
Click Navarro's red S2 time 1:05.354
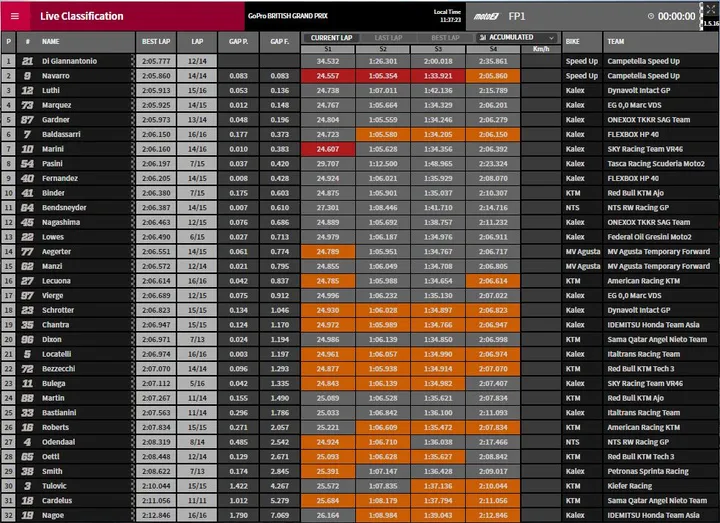383,76
